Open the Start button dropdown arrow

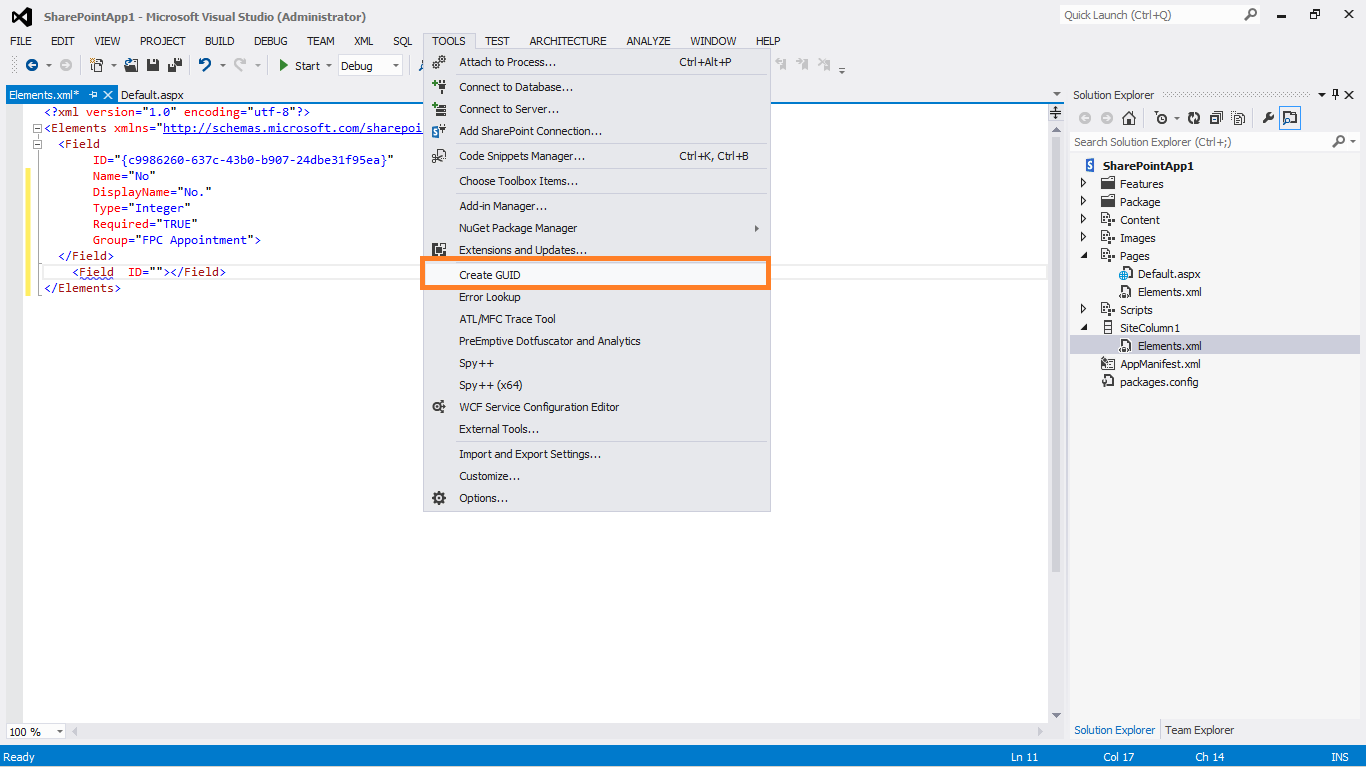click(329, 66)
